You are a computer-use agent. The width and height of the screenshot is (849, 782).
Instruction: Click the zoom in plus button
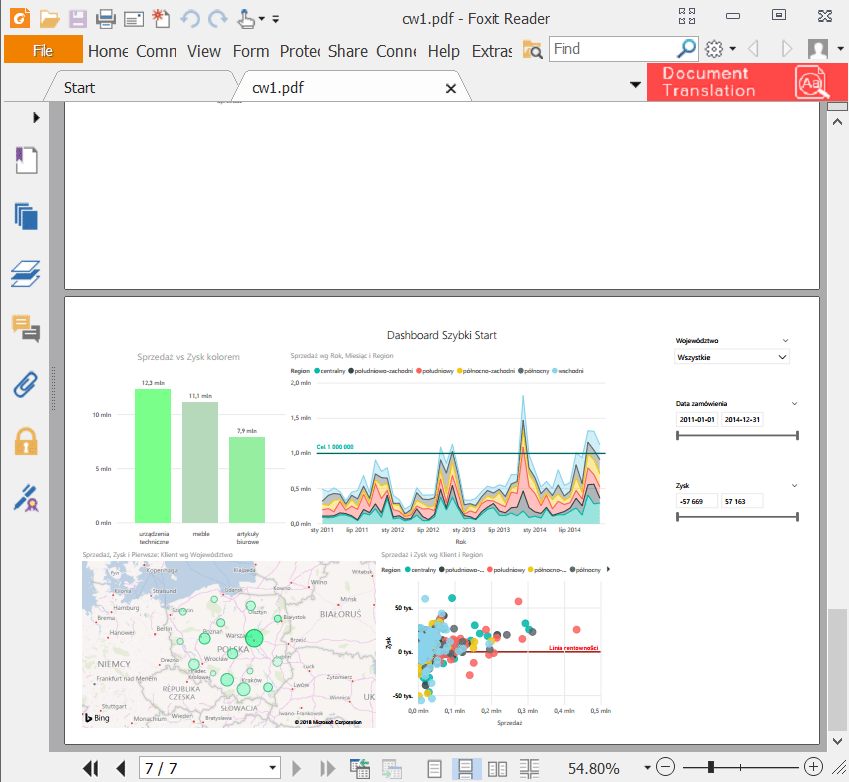coord(813,767)
